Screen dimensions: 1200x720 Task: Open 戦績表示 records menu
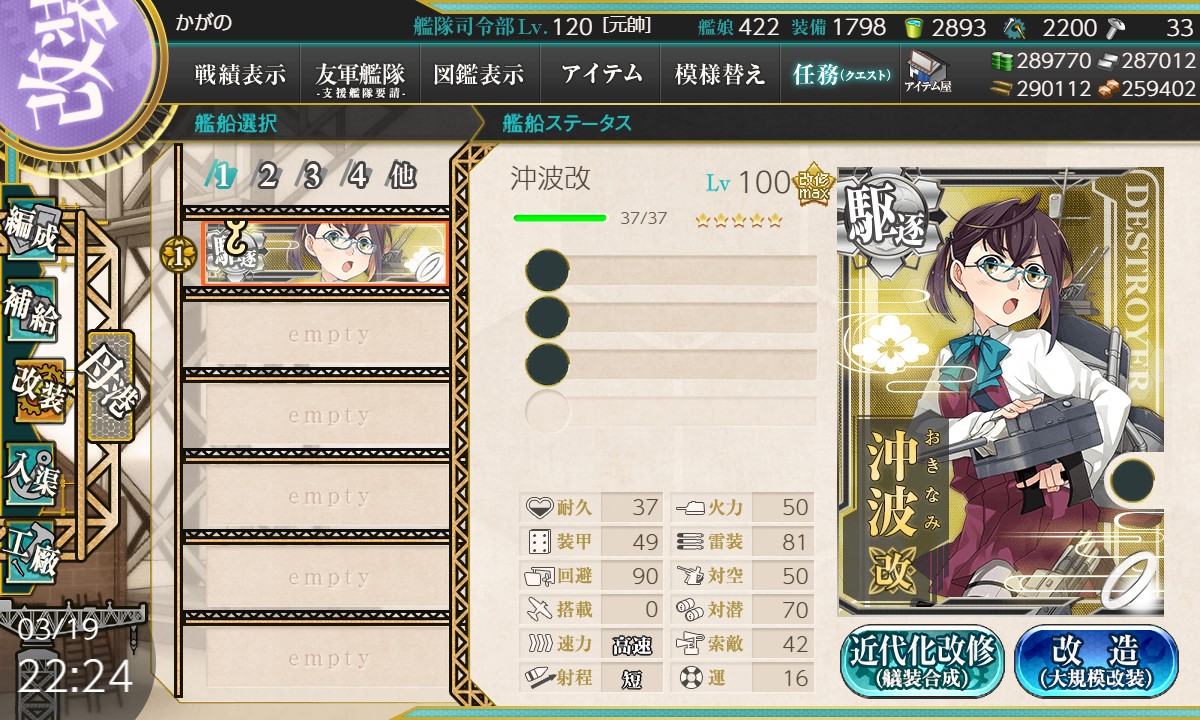240,74
